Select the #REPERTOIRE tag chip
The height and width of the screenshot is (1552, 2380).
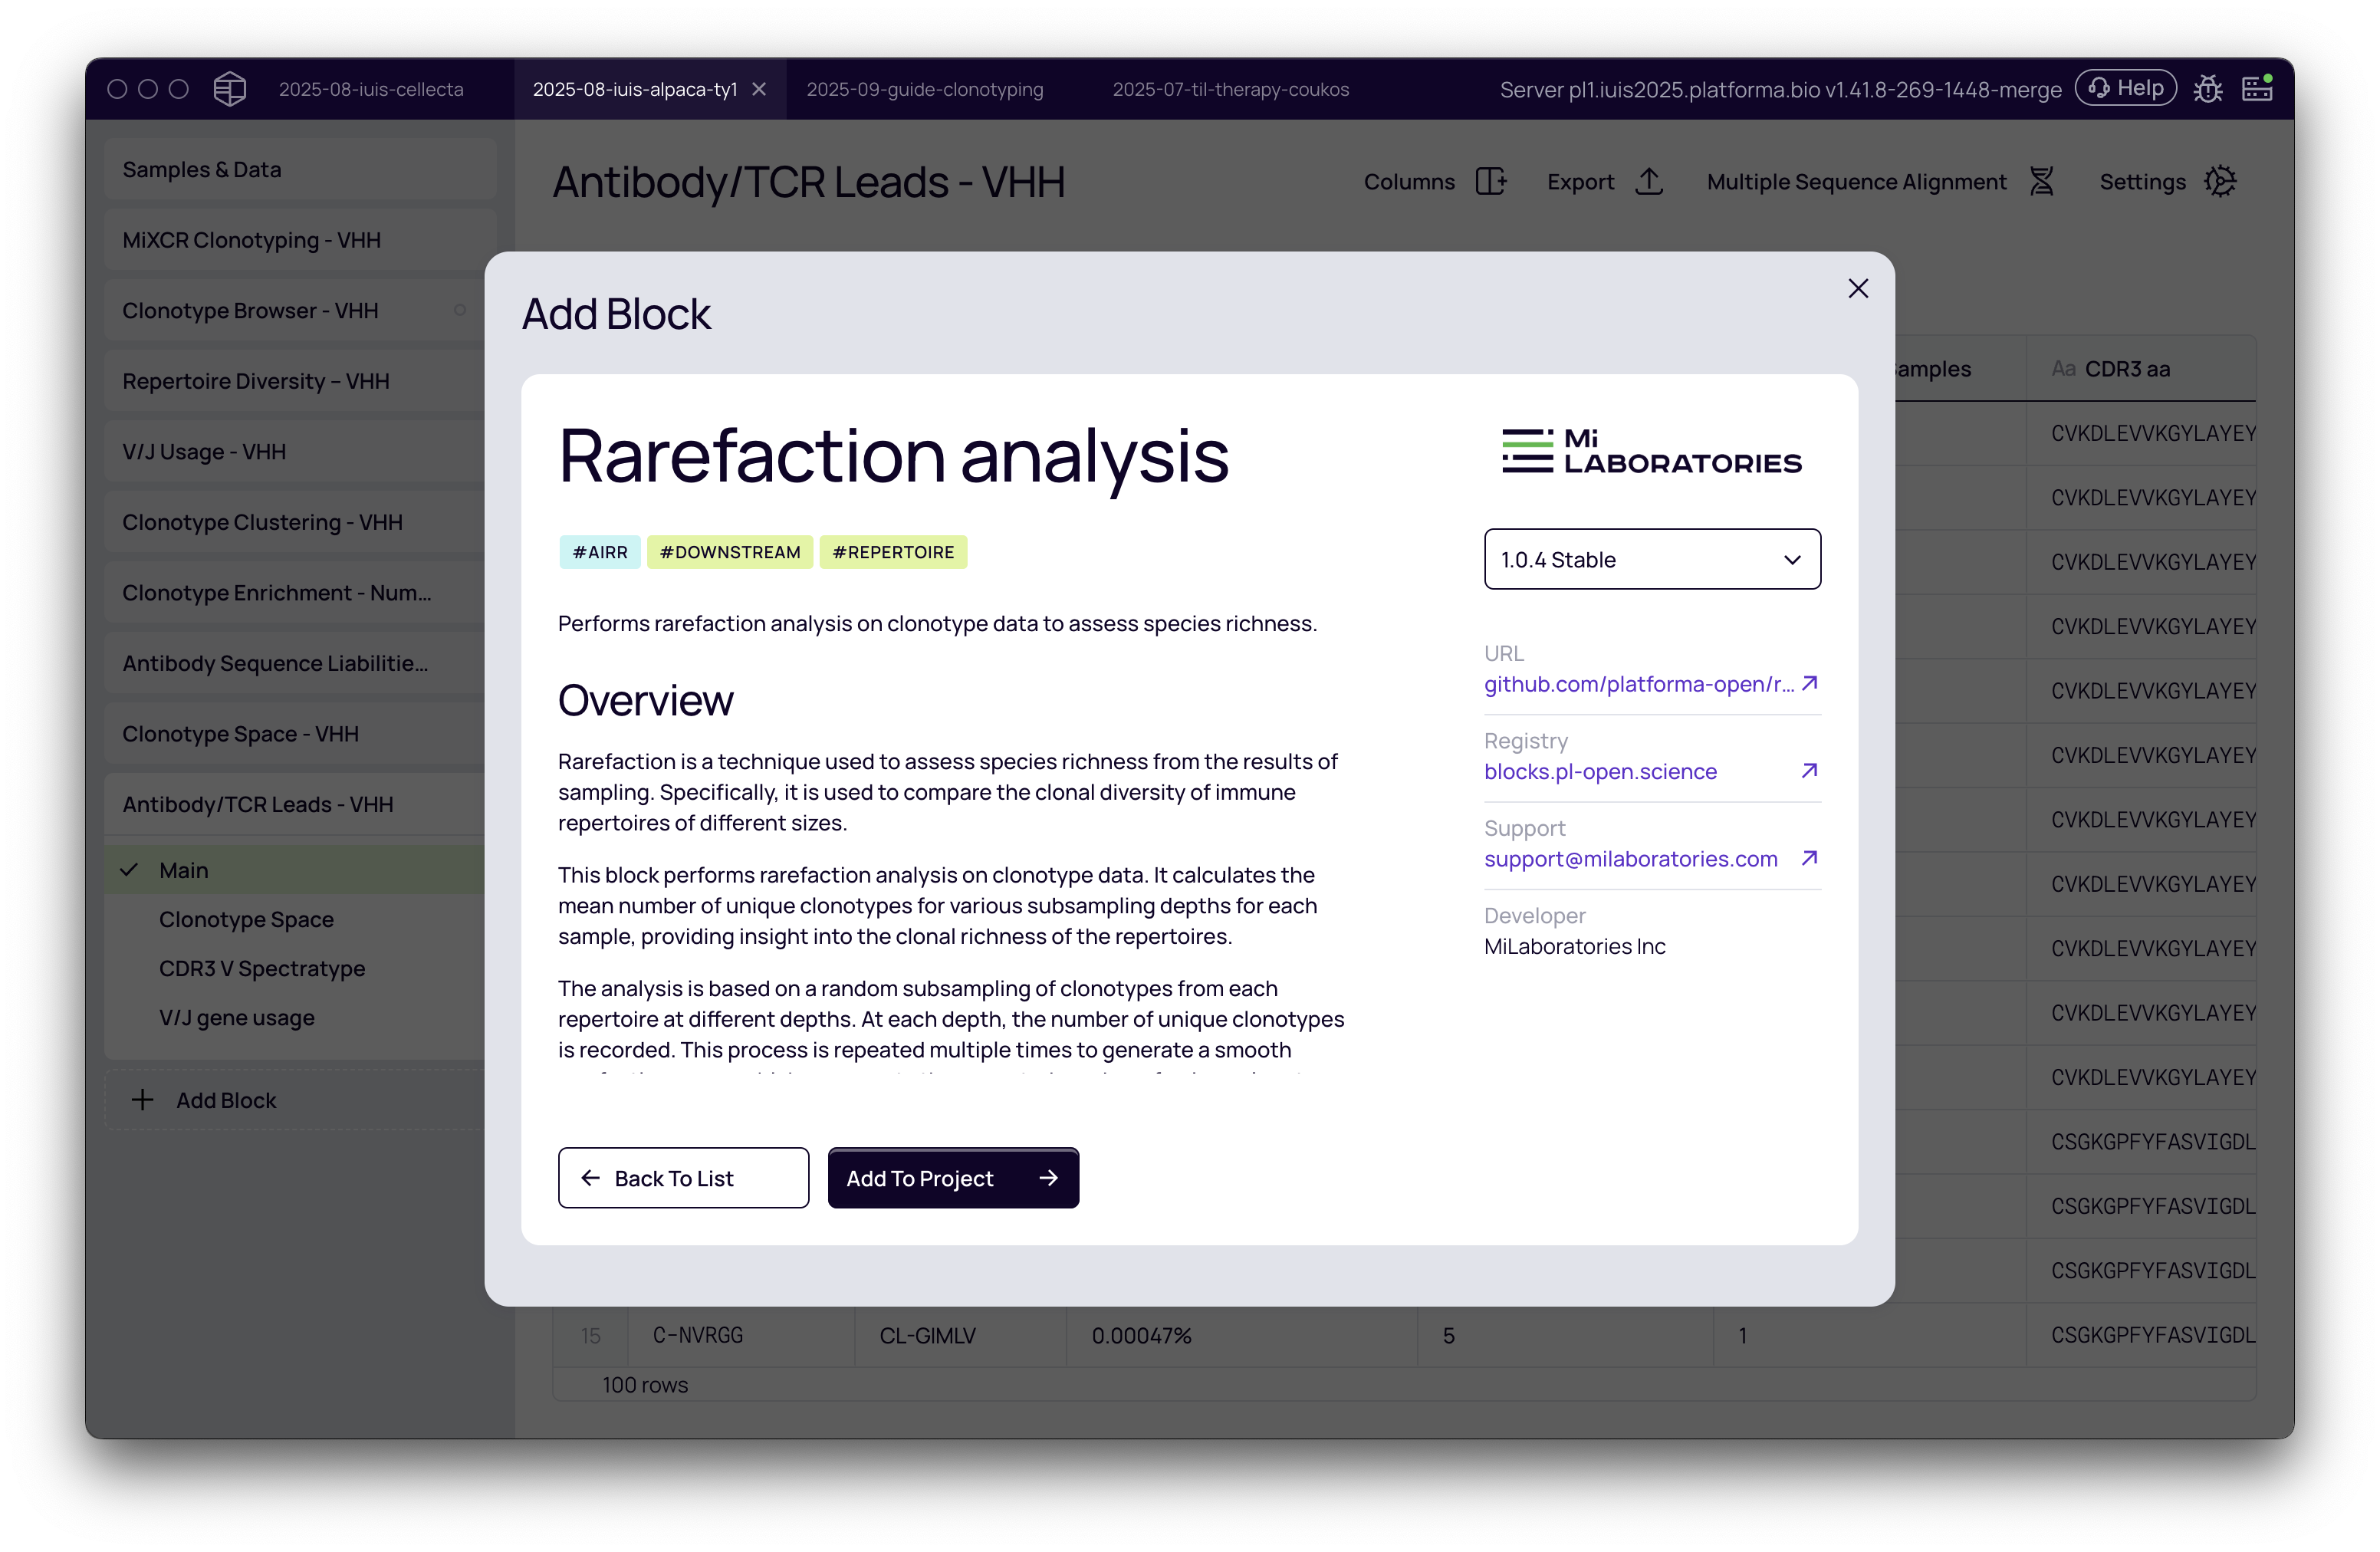pyautogui.click(x=893, y=551)
